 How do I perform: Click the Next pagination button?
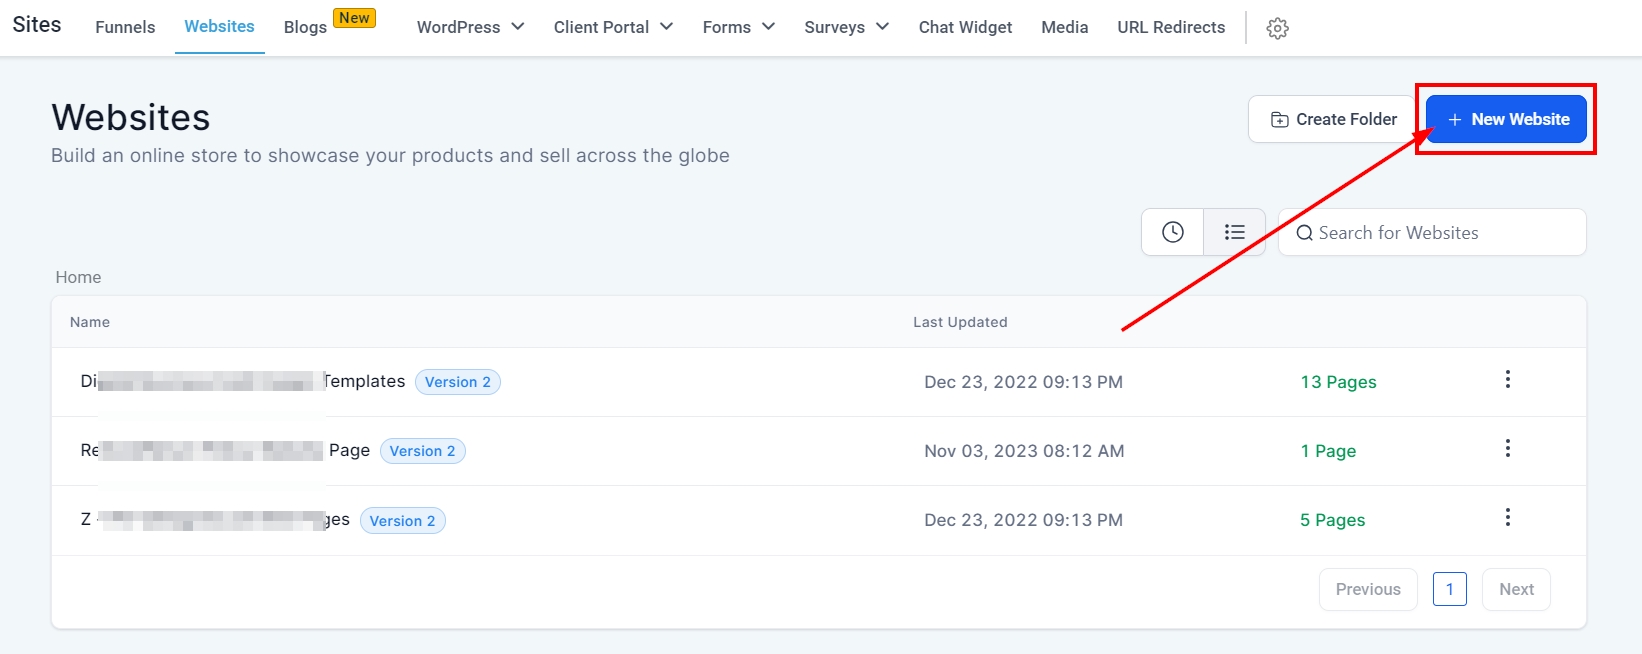pyautogui.click(x=1516, y=589)
